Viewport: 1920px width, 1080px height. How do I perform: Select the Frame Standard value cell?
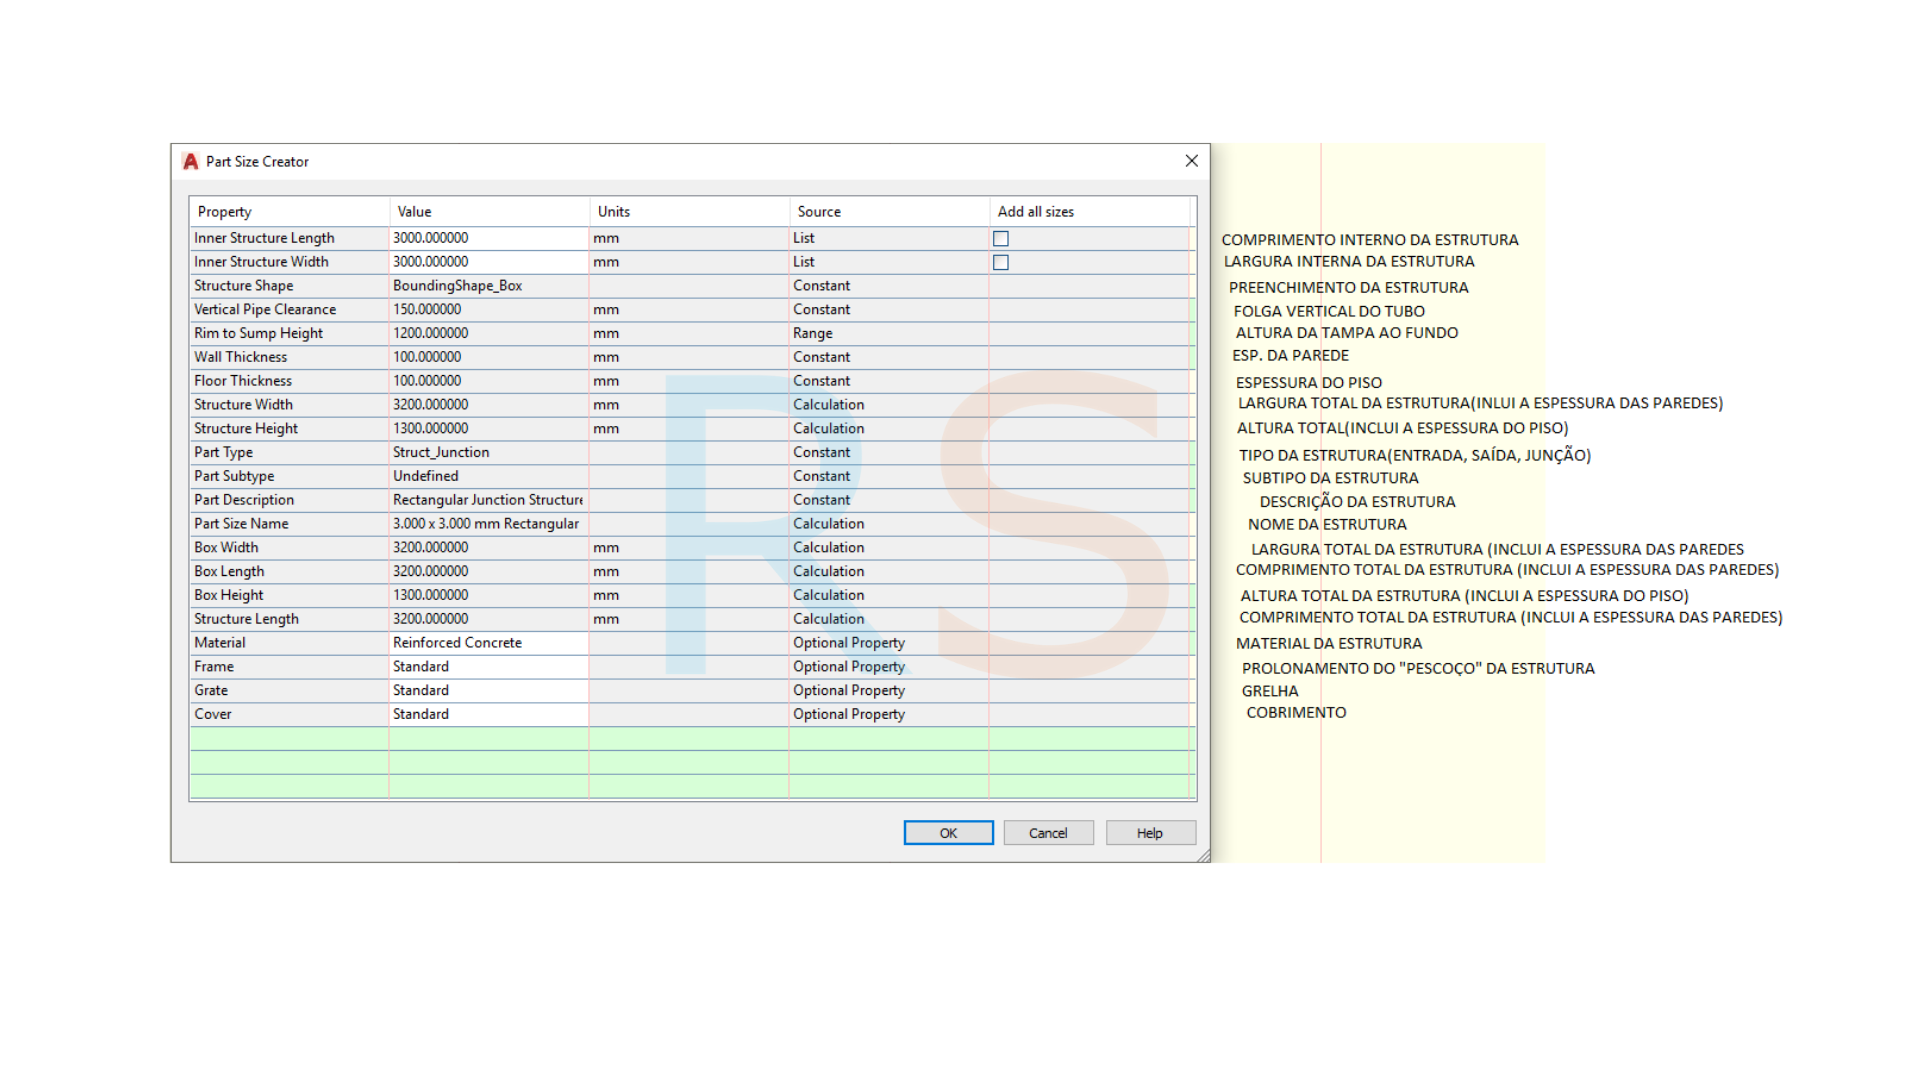[488, 667]
